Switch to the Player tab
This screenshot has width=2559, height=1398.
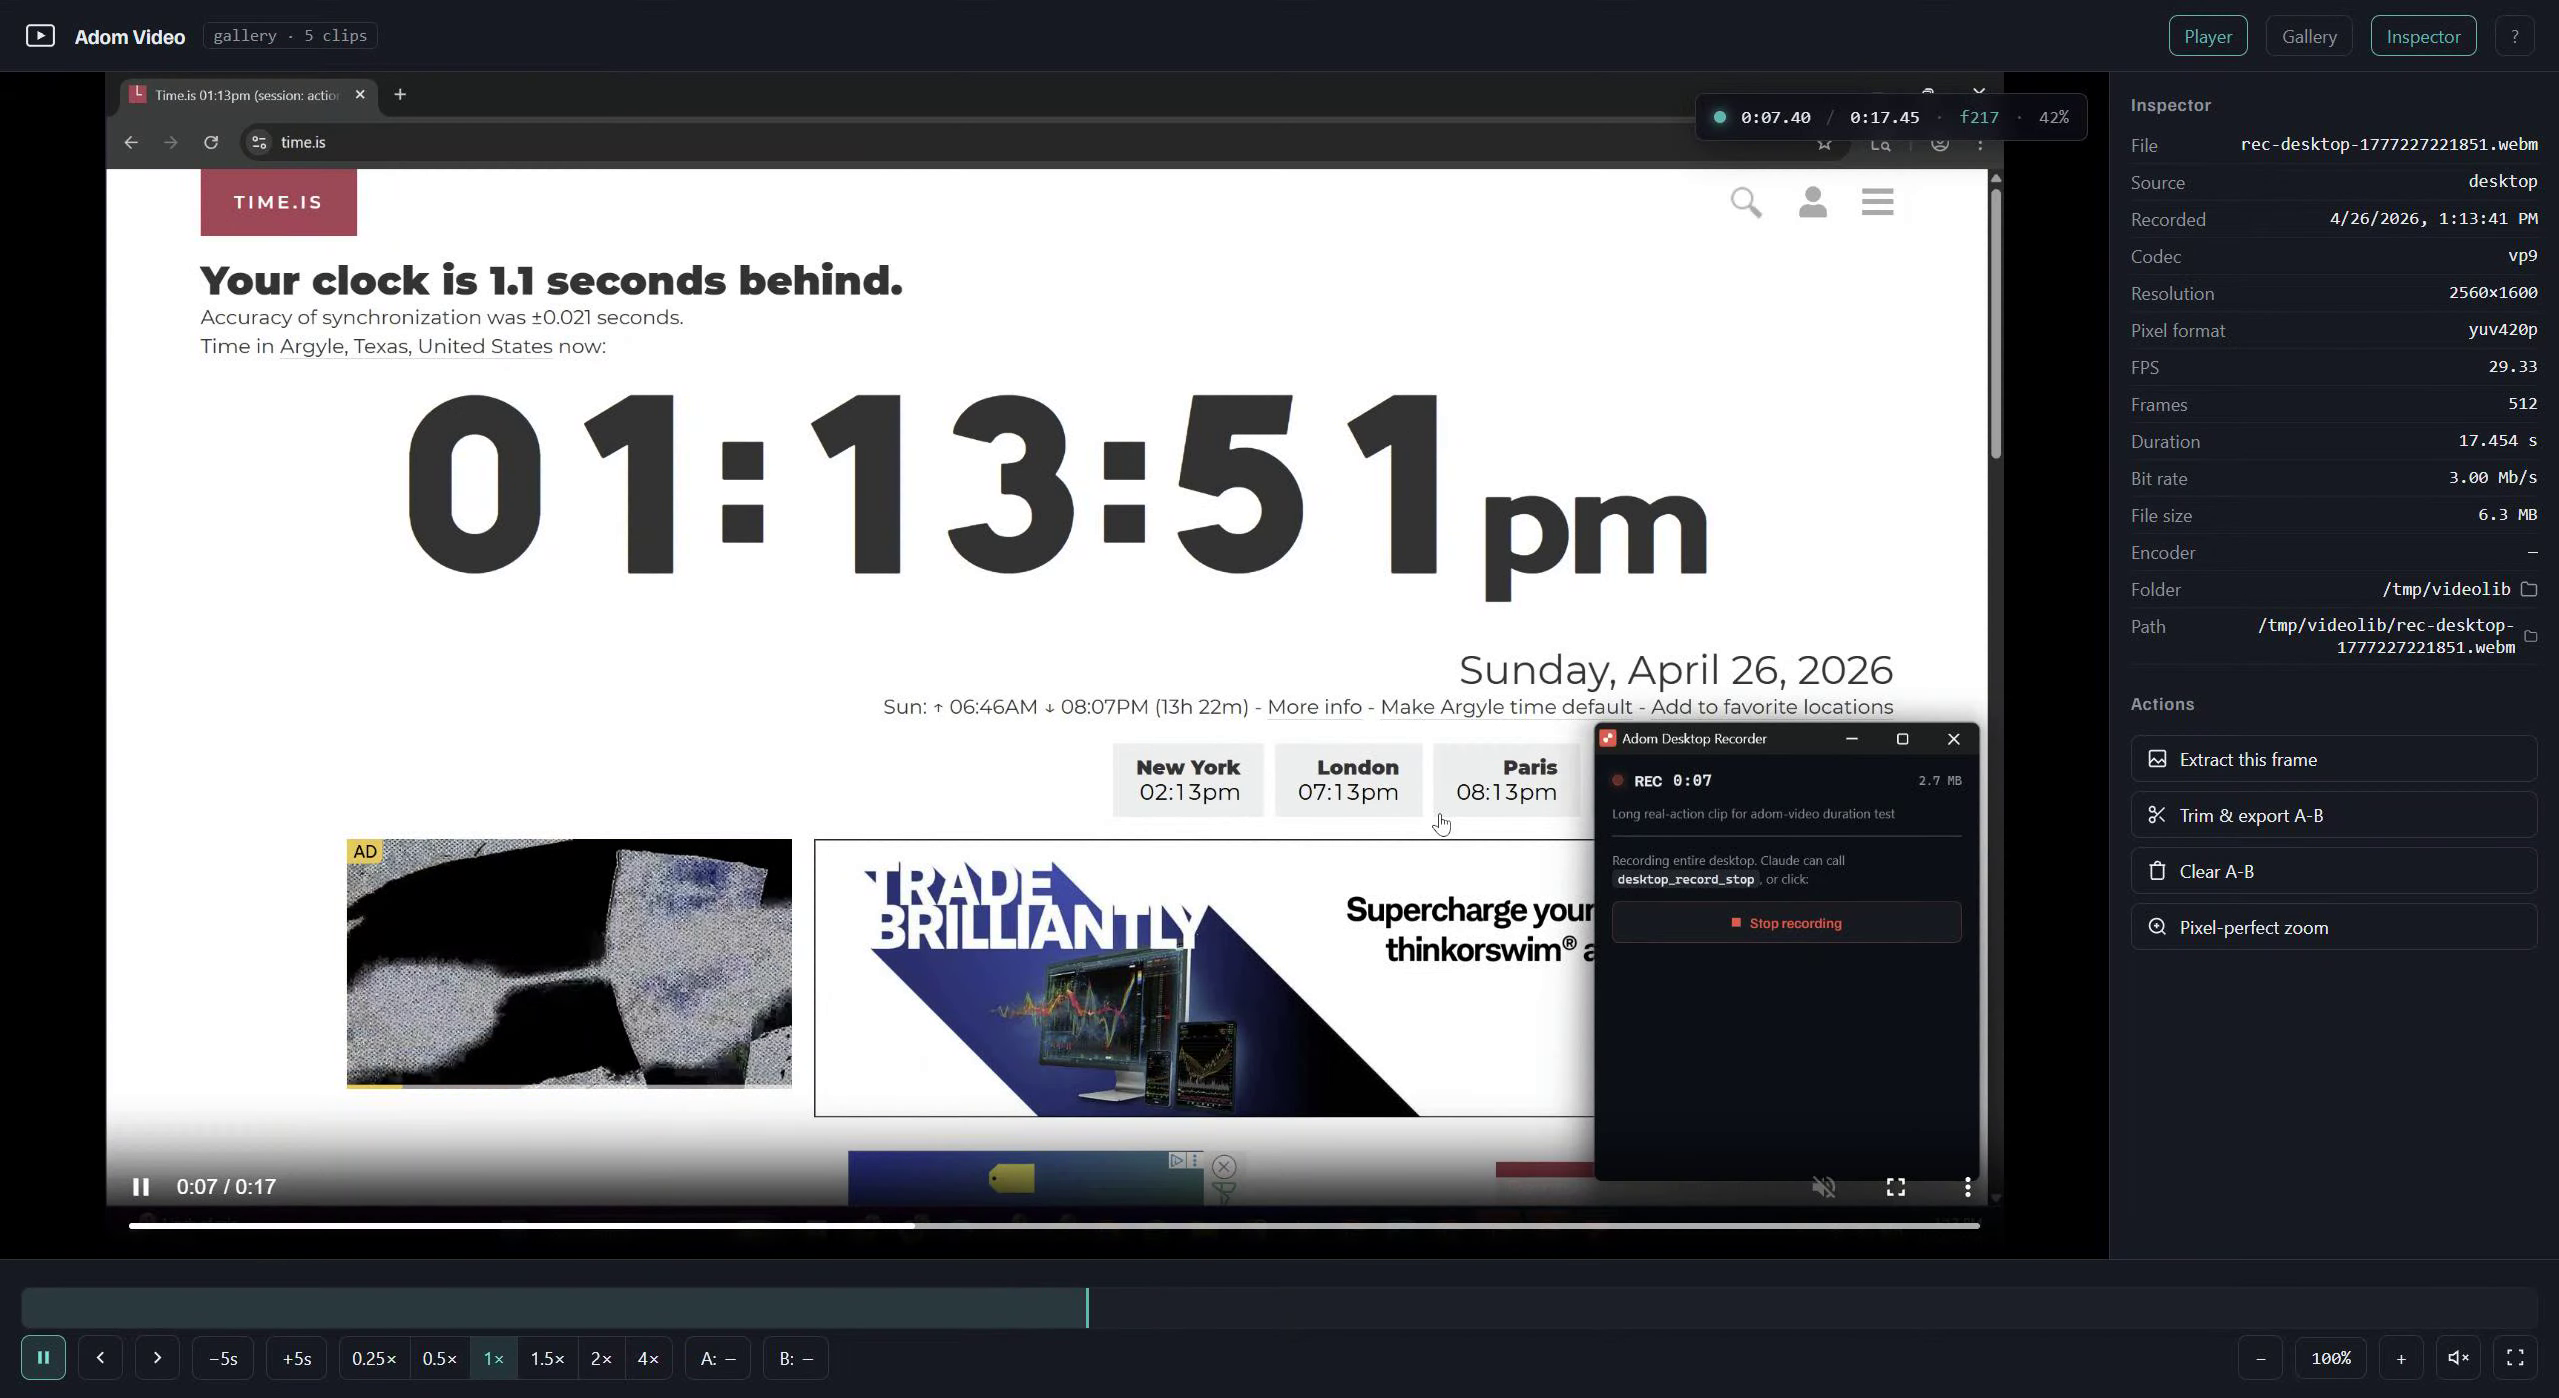(2208, 36)
